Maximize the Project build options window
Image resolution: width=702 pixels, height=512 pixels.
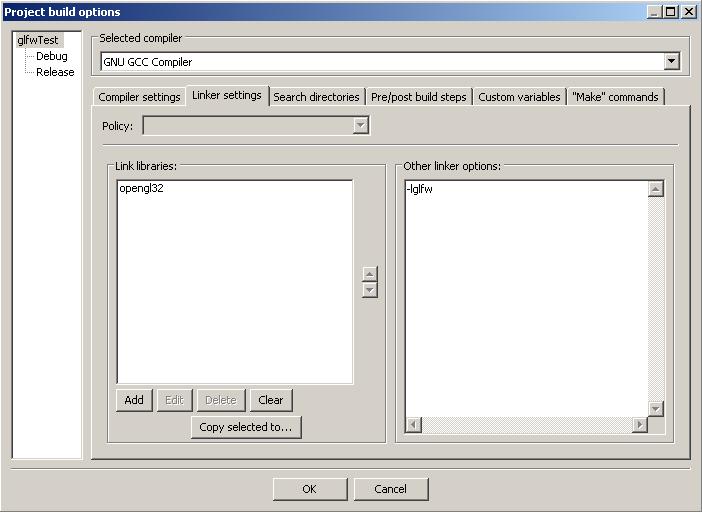point(671,12)
